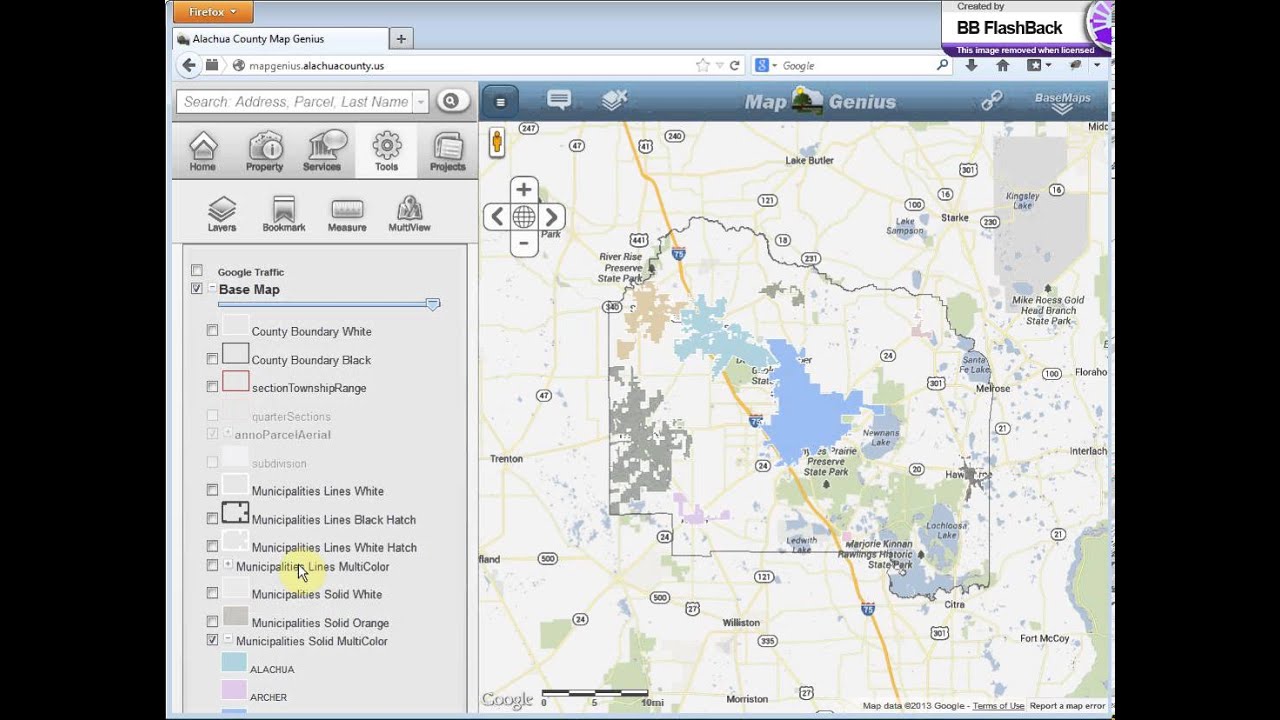Switch to the Projects tab
The height and width of the screenshot is (720, 1280).
point(448,151)
